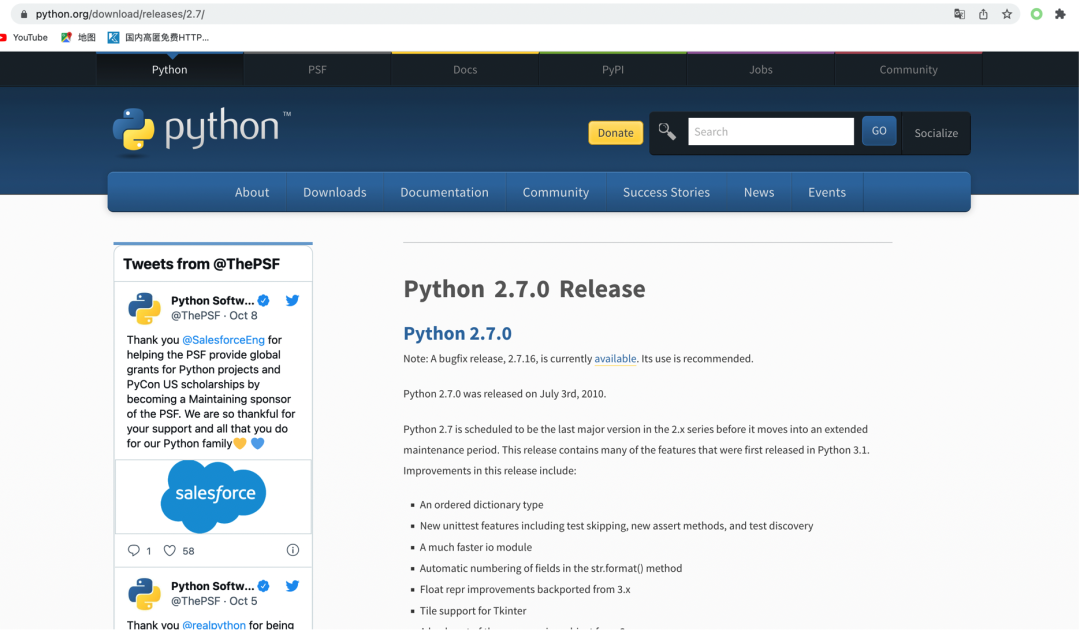The width and height of the screenshot is (1080, 638).
Task: Click the '@ThePSF · Oct 8' handle text
Action: coord(214,316)
